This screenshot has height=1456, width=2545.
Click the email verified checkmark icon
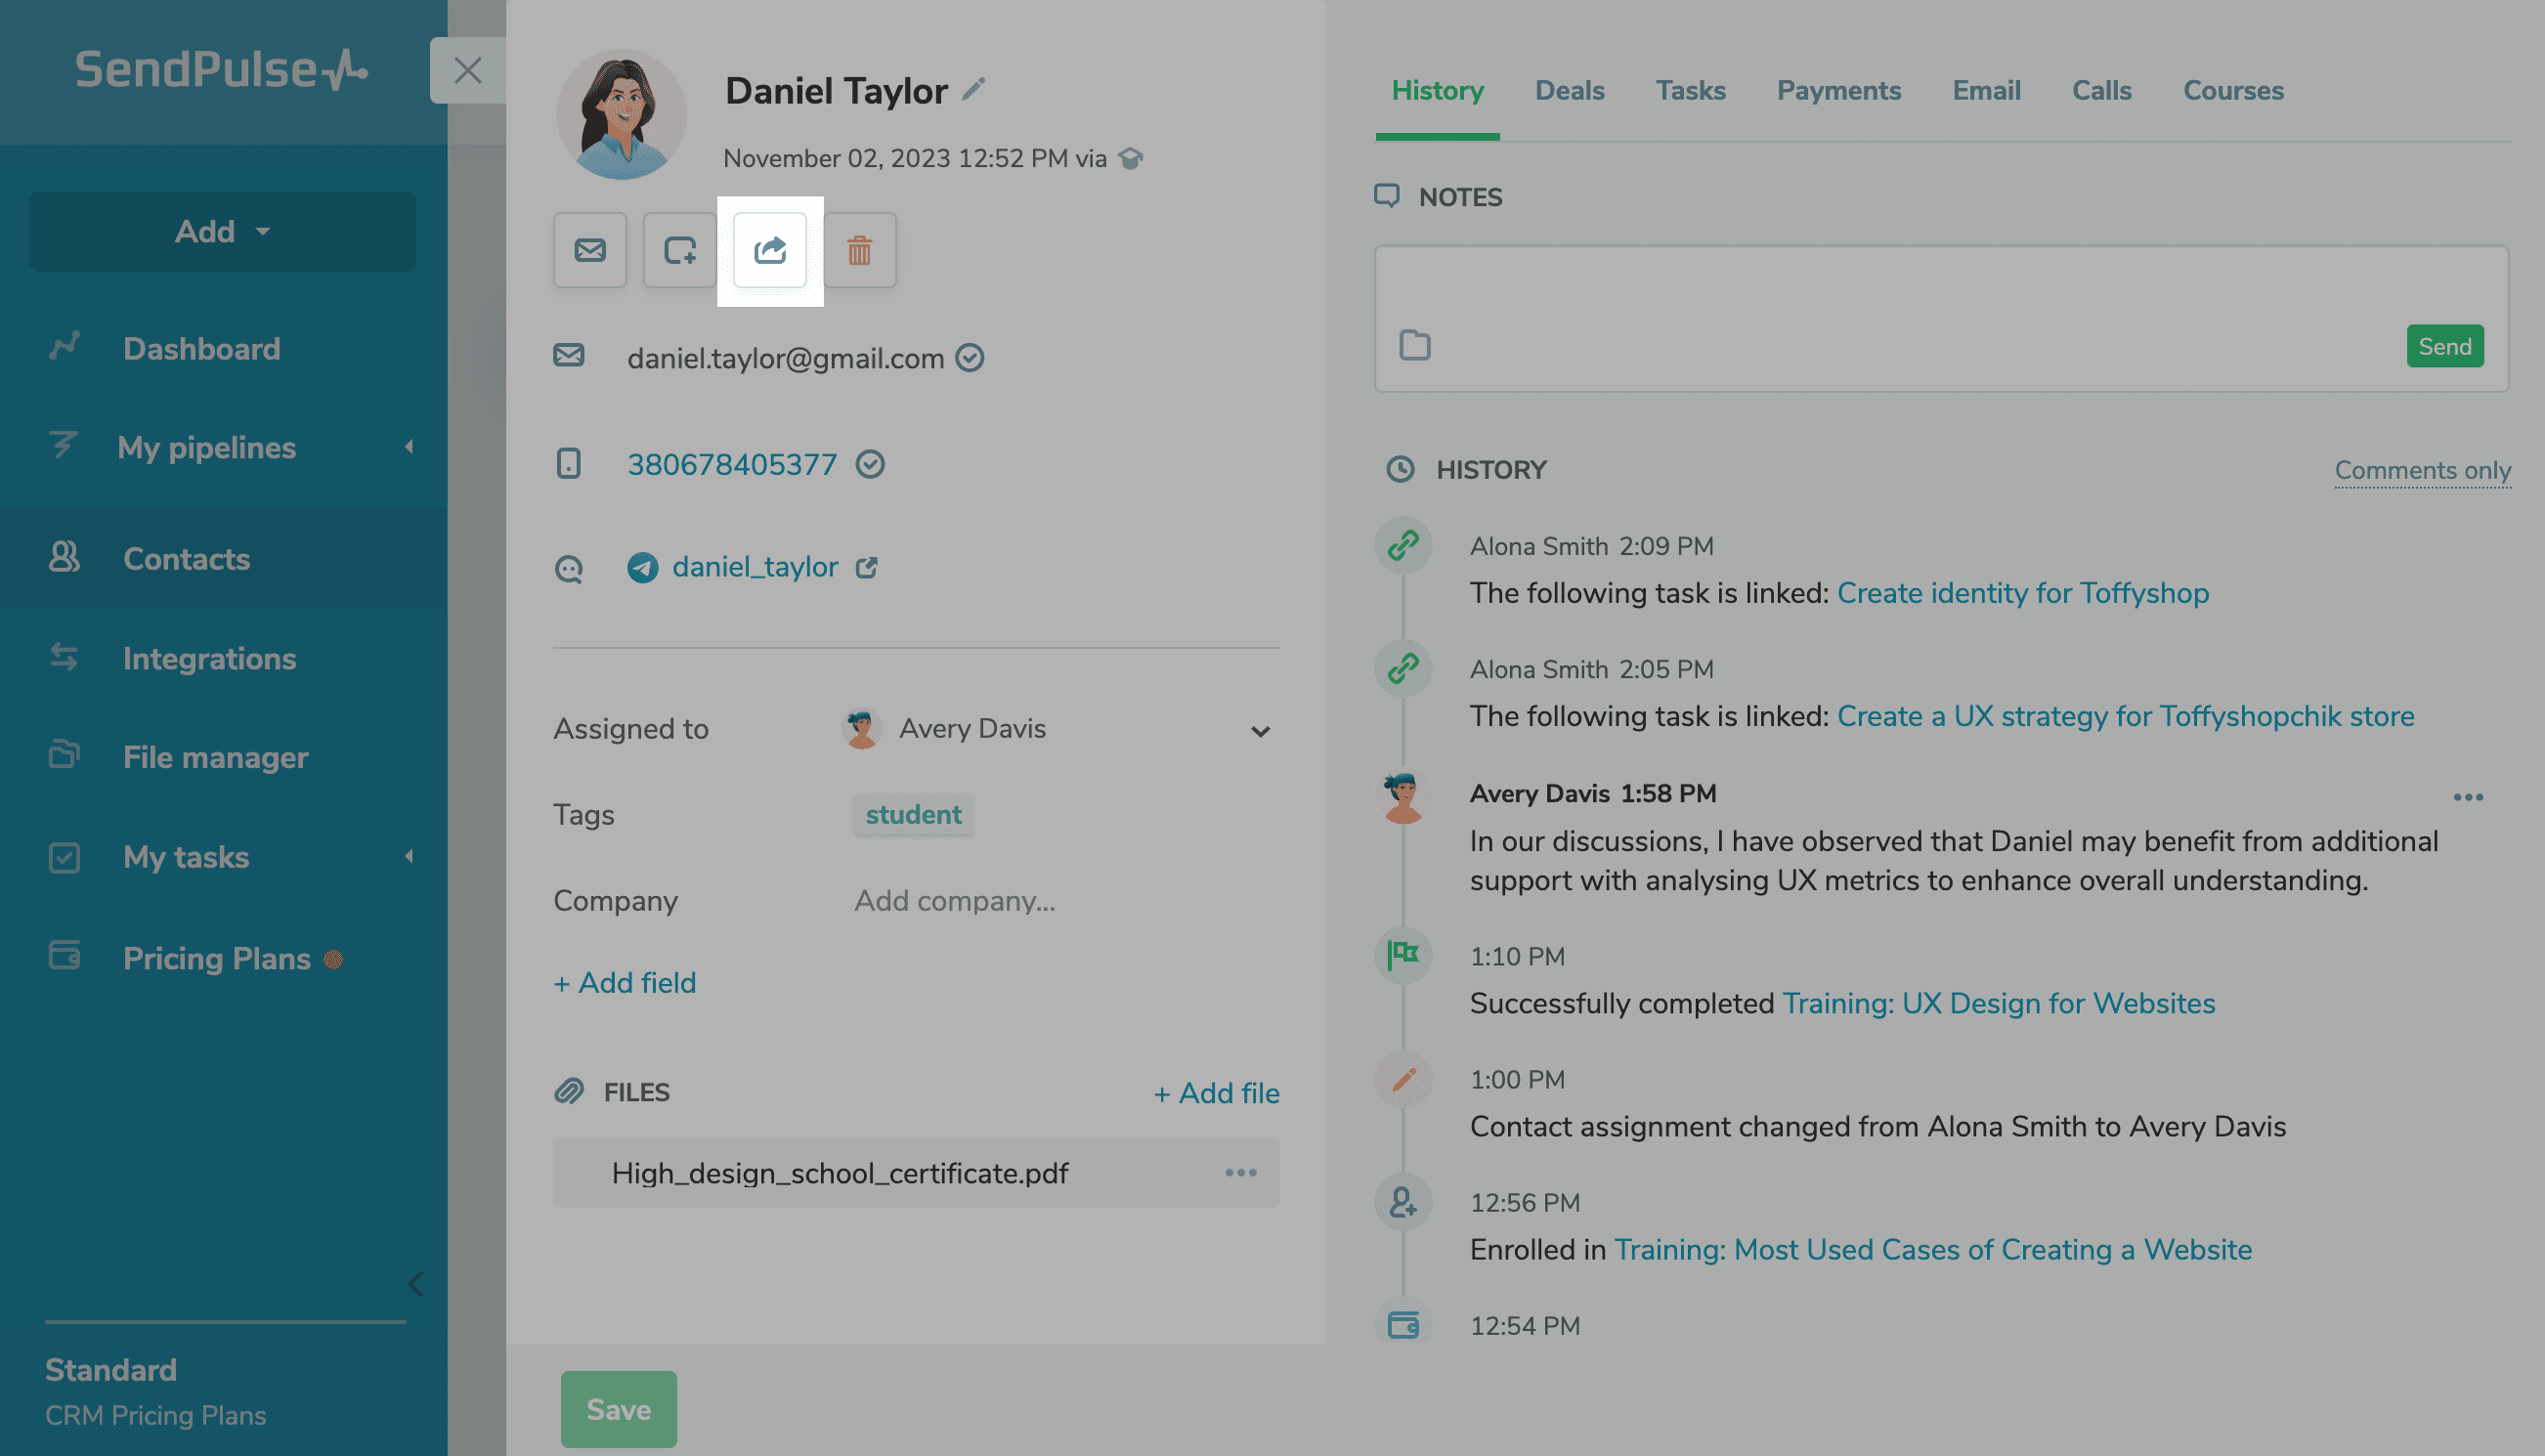(x=970, y=358)
